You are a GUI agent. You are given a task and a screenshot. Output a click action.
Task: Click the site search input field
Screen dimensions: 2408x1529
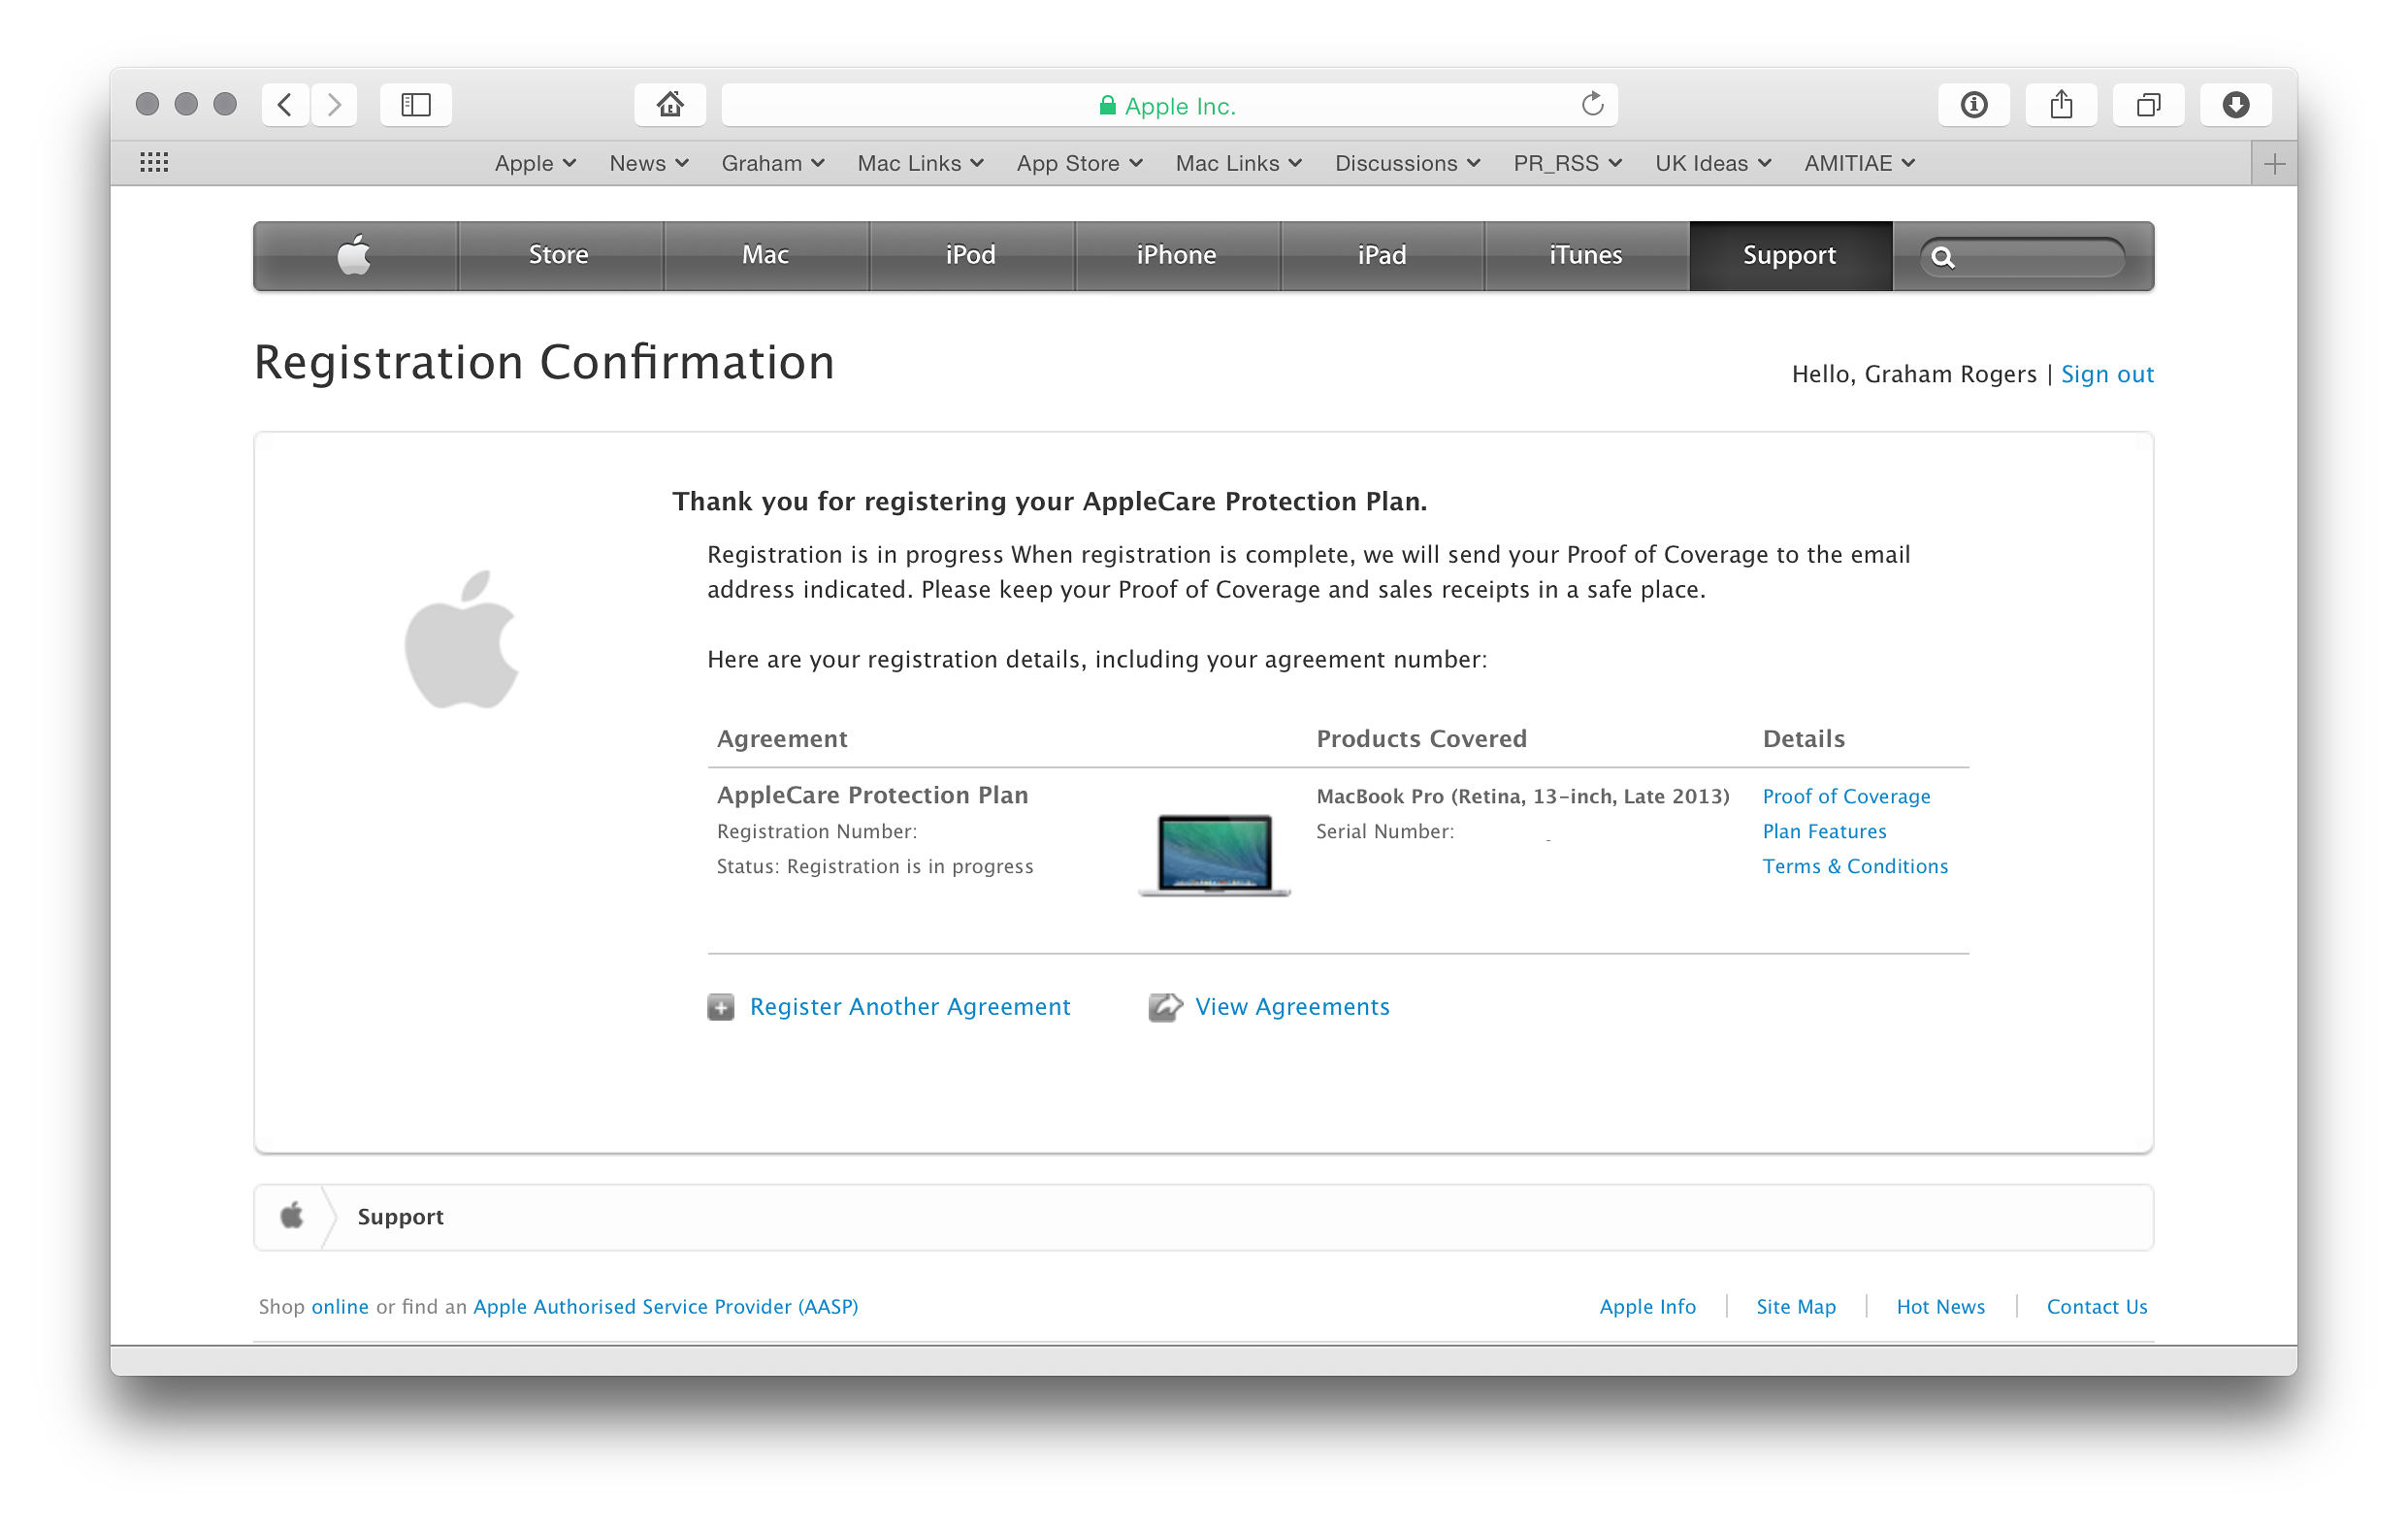click(x=2022, y=258)
